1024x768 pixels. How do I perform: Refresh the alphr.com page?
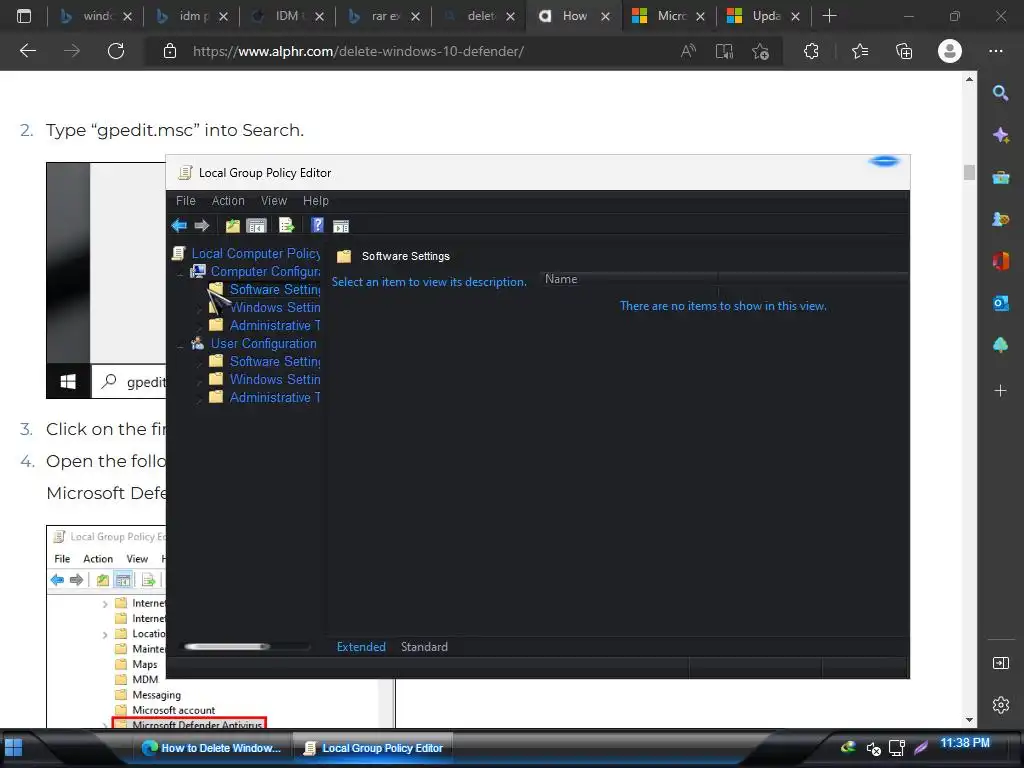pos(116,51)
